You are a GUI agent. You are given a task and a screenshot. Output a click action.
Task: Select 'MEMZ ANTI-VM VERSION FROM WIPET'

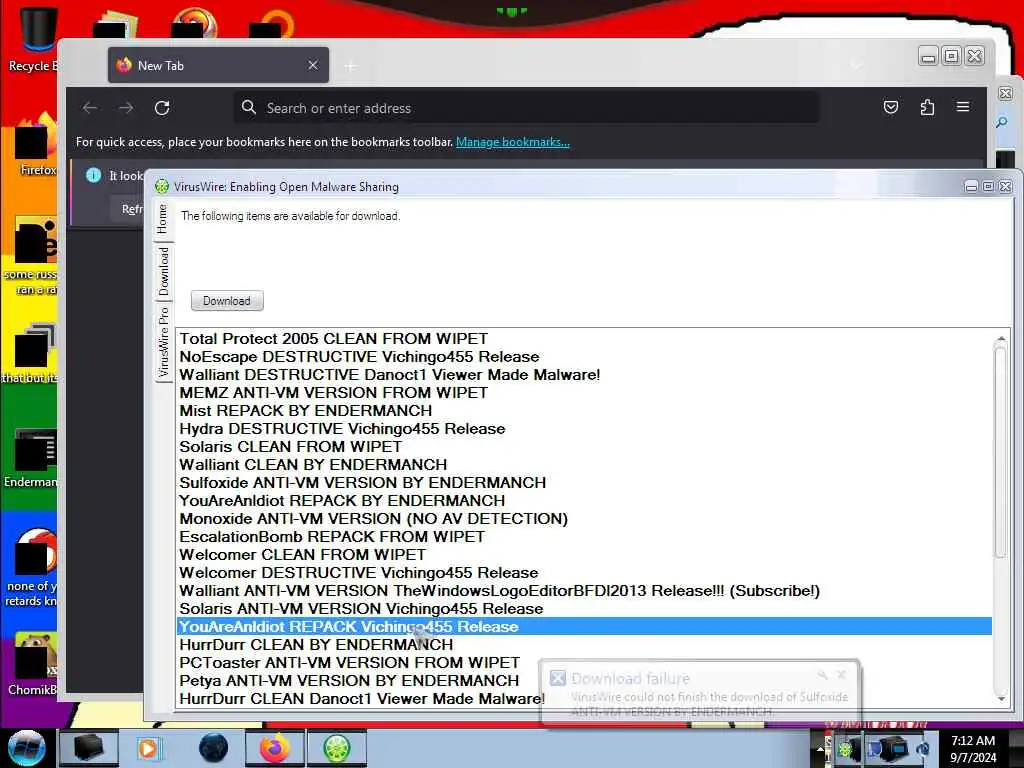pyautogui.click(x=584, y=392)
